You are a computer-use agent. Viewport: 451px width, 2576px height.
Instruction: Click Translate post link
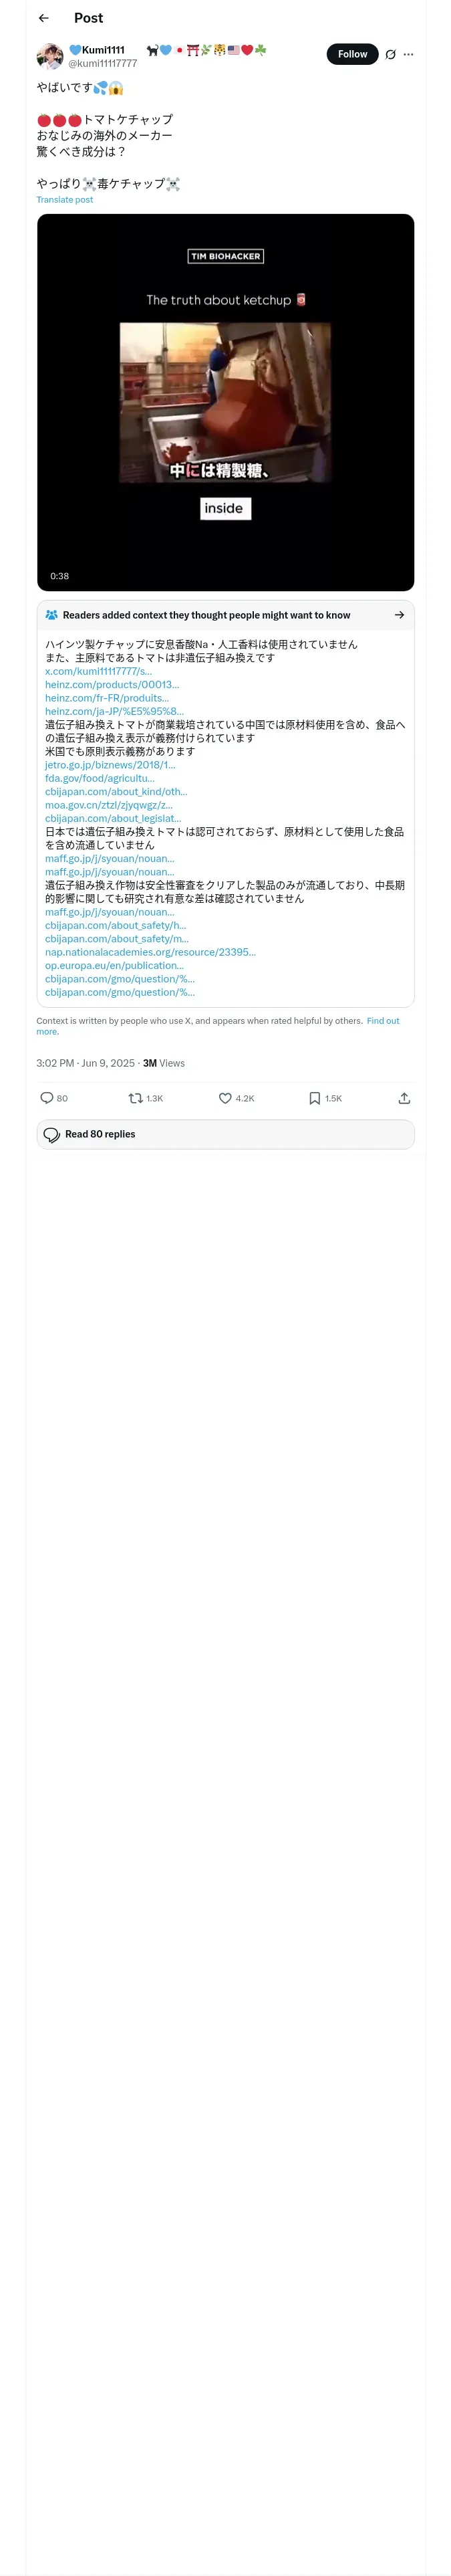(64, 200)
